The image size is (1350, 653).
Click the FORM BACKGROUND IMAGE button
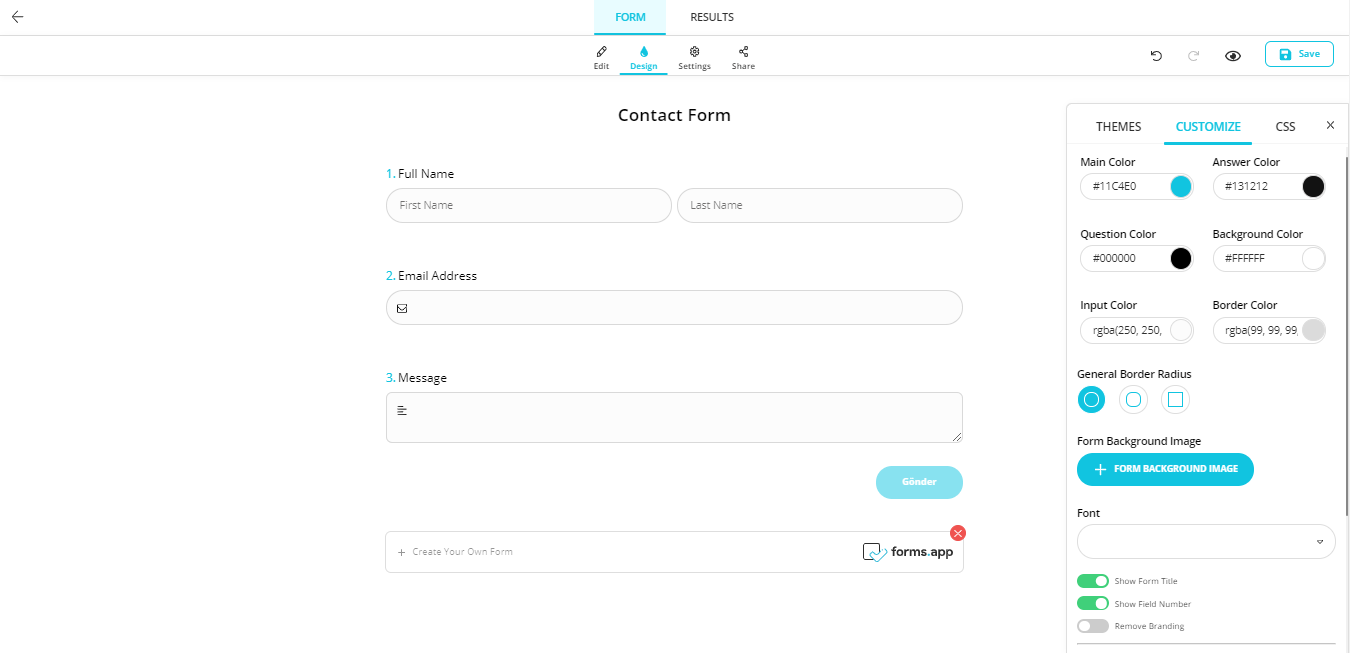[x=1165, y=469]
